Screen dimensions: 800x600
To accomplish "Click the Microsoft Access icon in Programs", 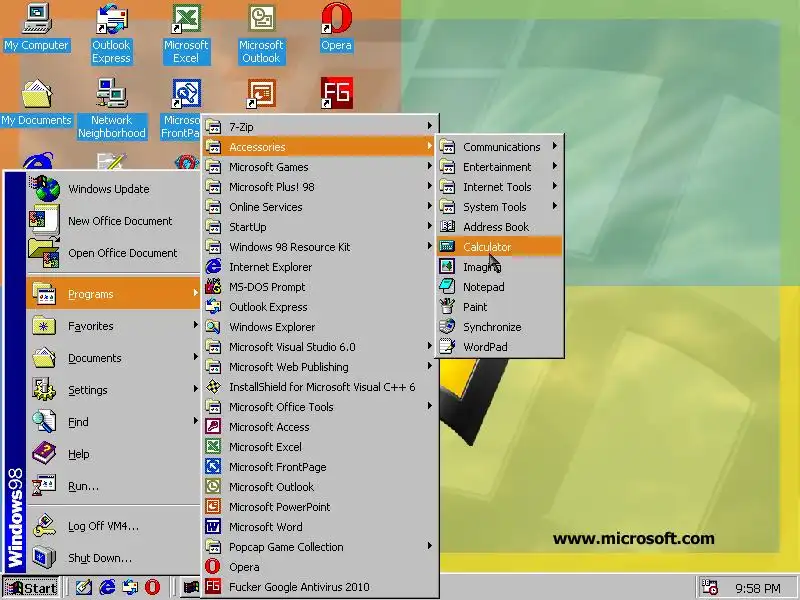I will point(213,426).
